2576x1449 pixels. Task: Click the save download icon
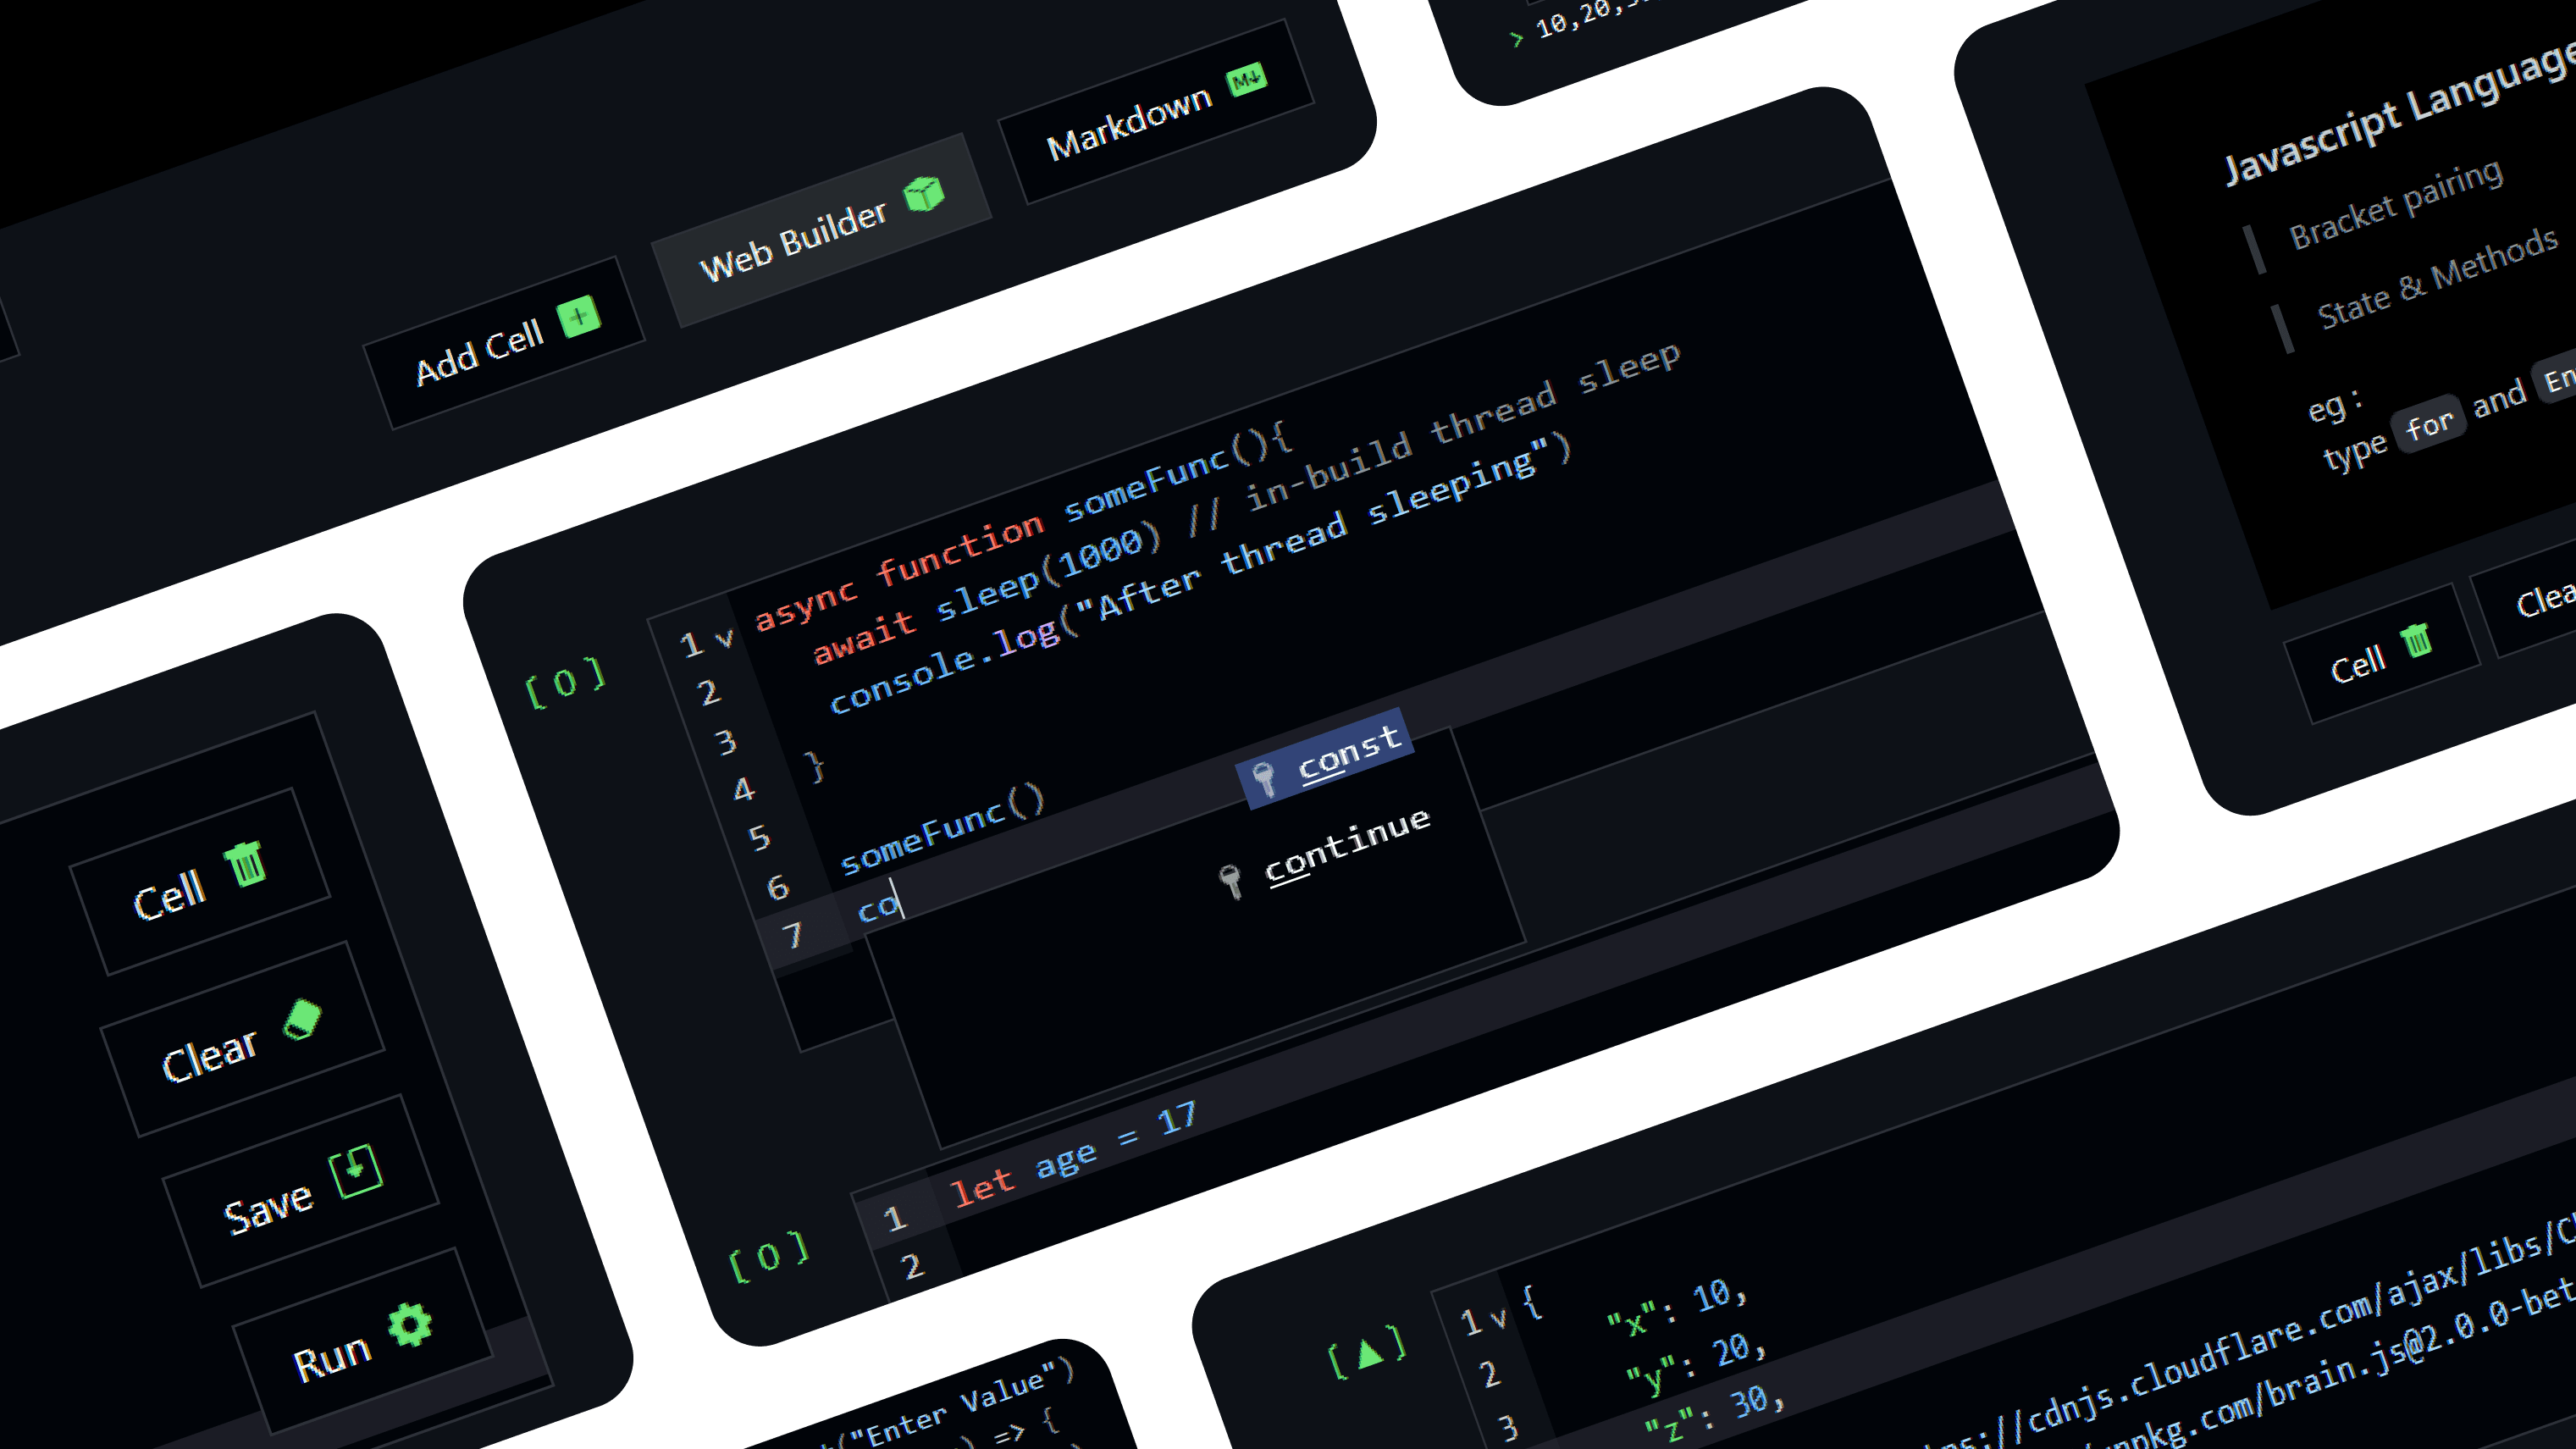click(x=357, y=1171)
